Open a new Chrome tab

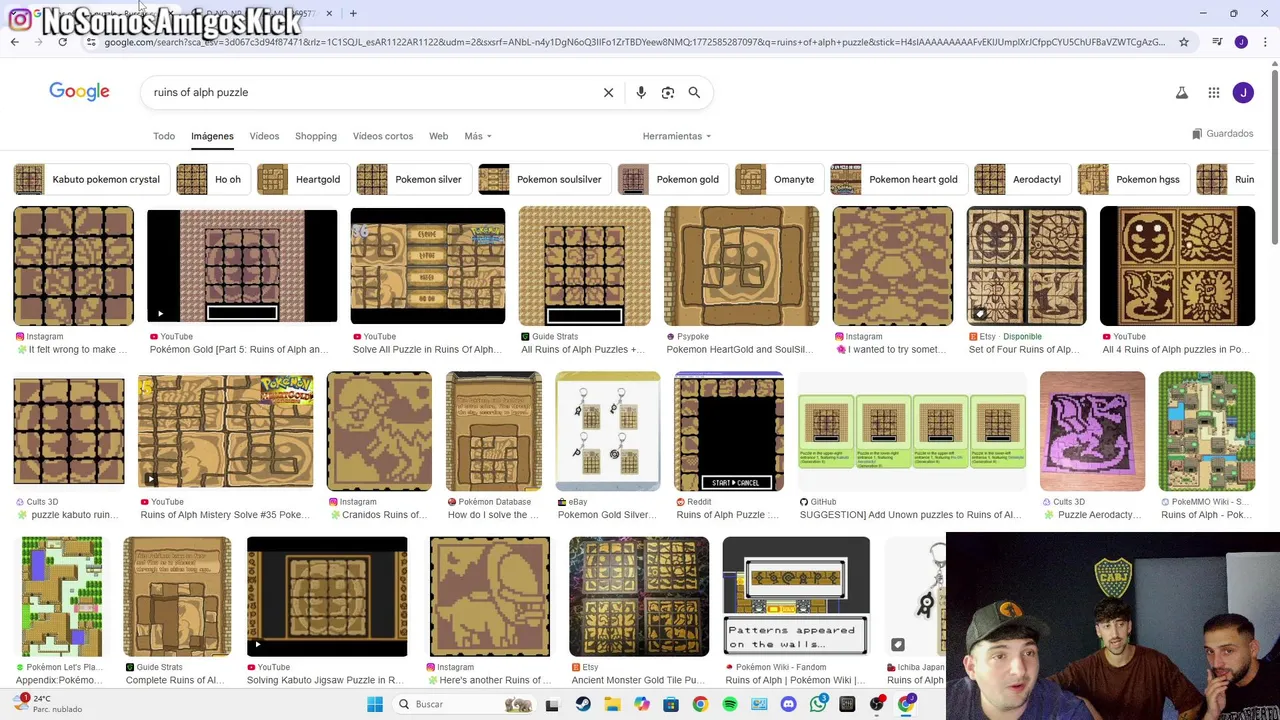coord(353,13)
